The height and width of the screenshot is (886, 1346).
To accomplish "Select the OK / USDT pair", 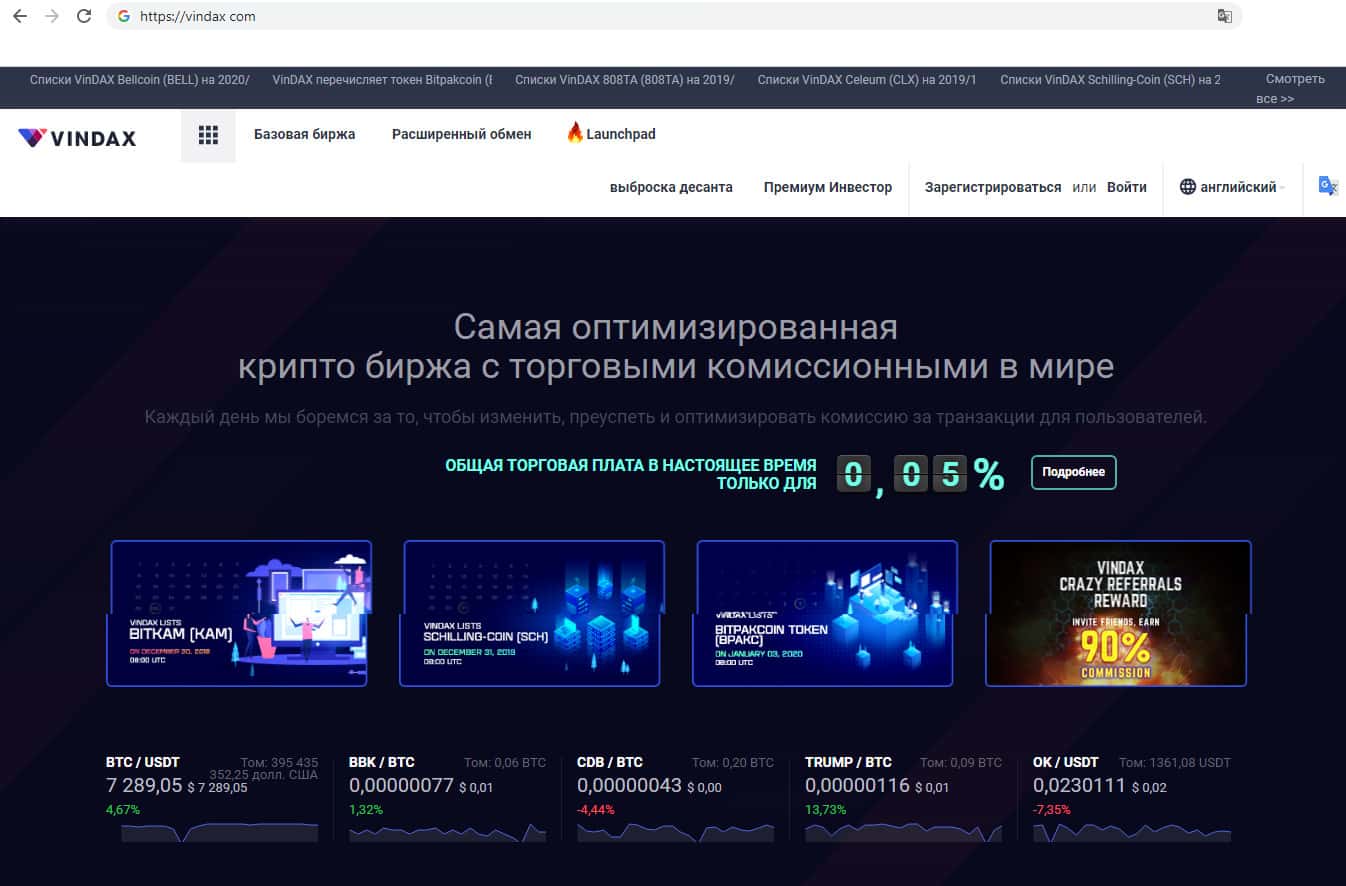I will [1066, 762].
